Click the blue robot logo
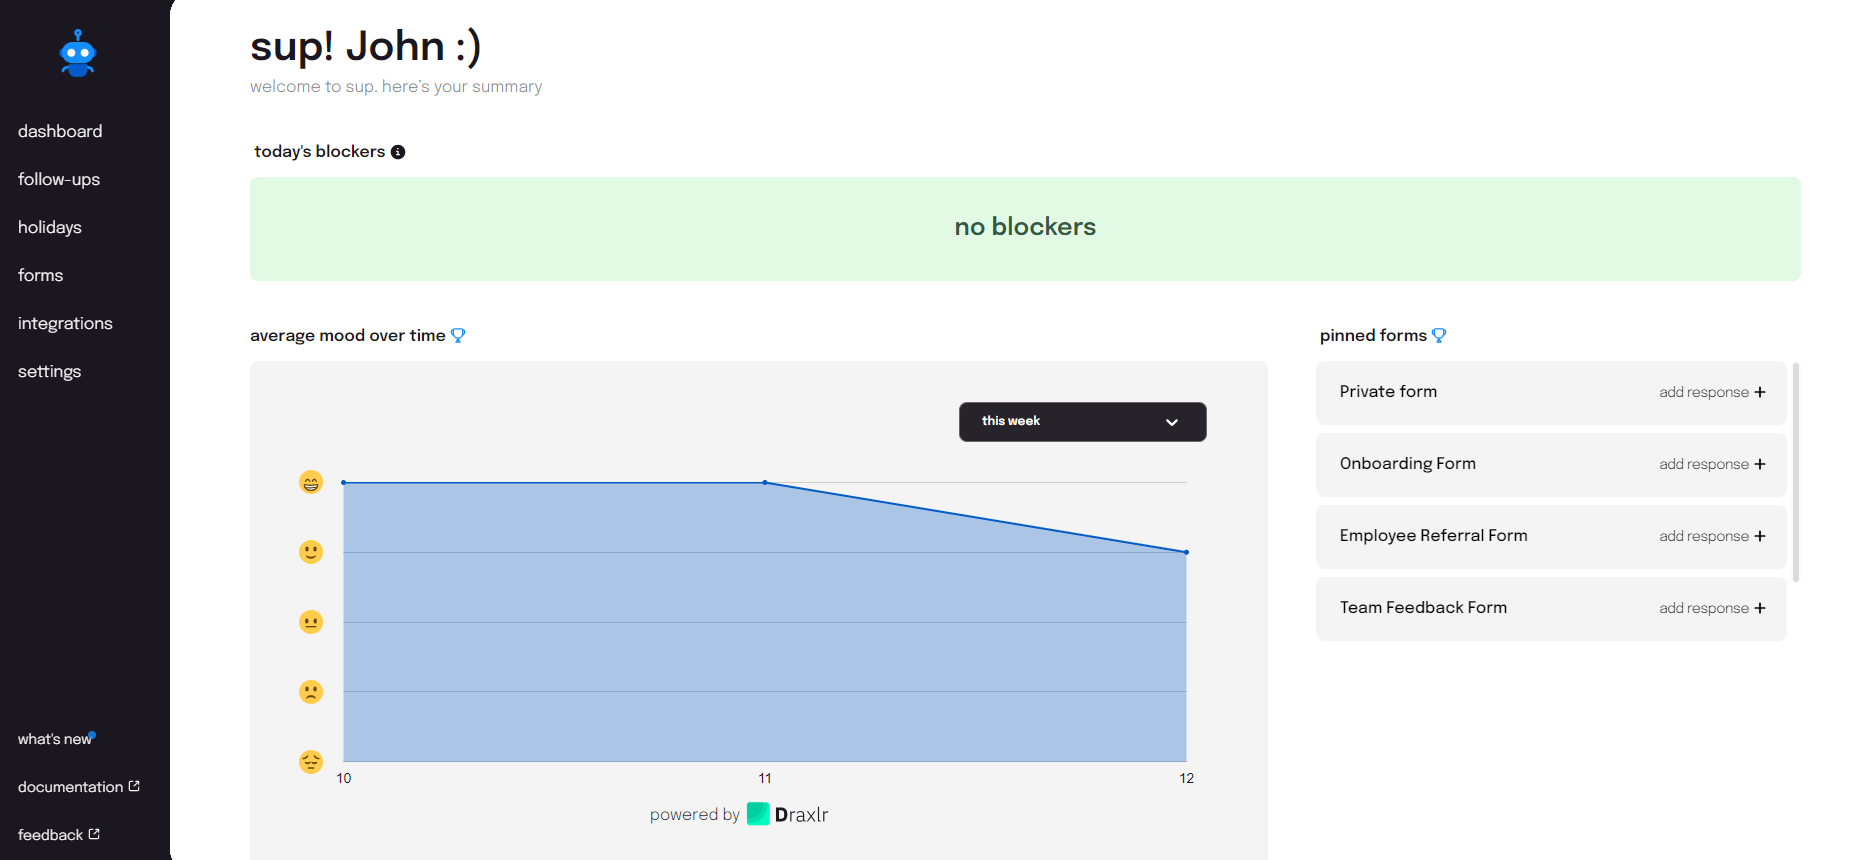The width and height of the screenshot is (1856, 860). click(x=78, y=53)
